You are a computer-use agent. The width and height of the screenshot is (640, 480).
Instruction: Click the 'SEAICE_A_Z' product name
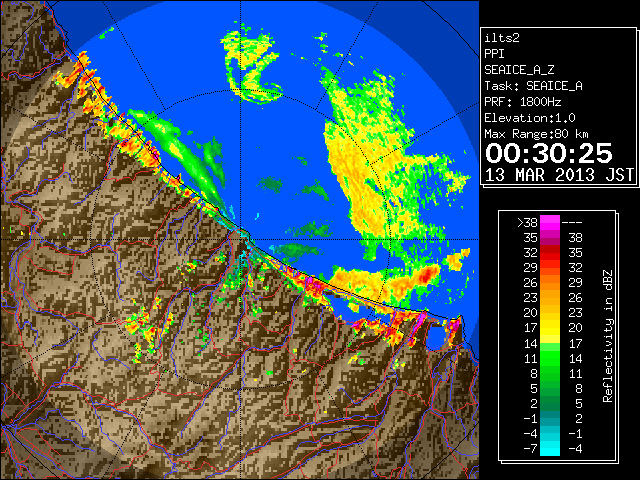(x=519, y=70)
